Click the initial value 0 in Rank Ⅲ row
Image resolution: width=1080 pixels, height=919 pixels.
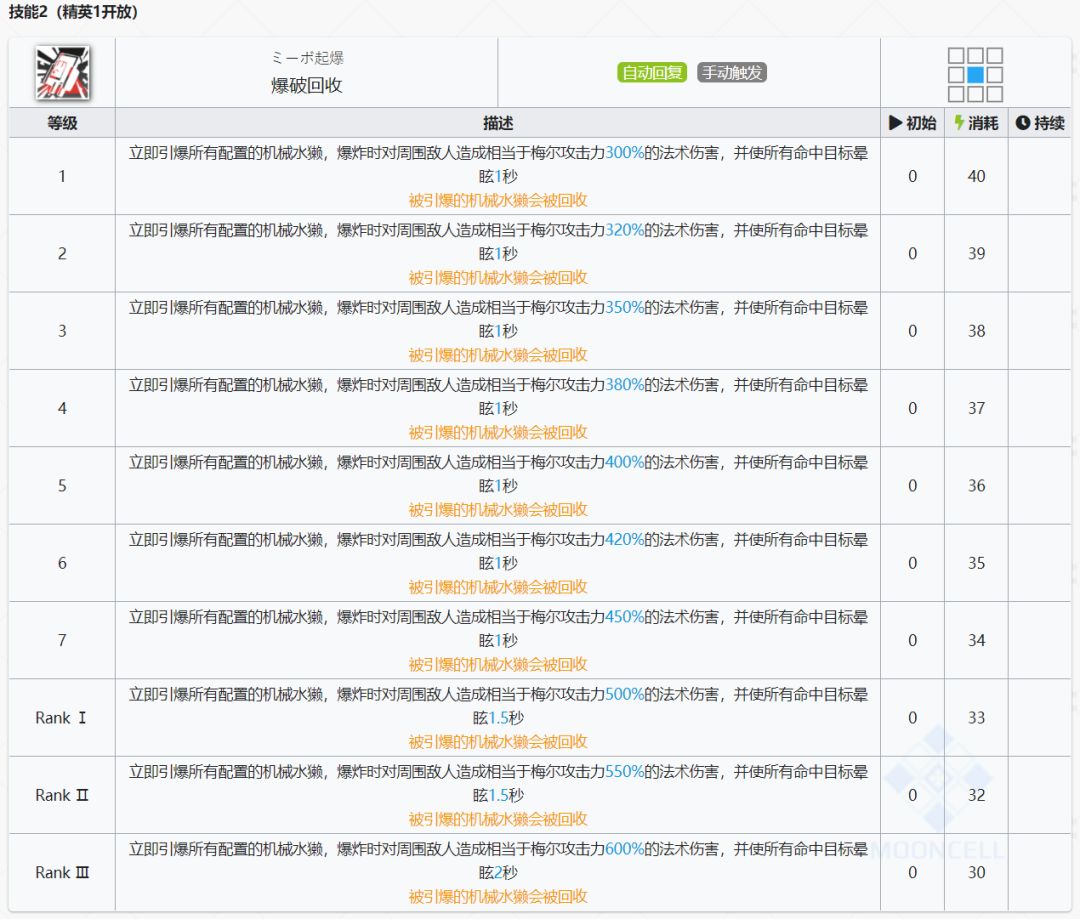913,873
